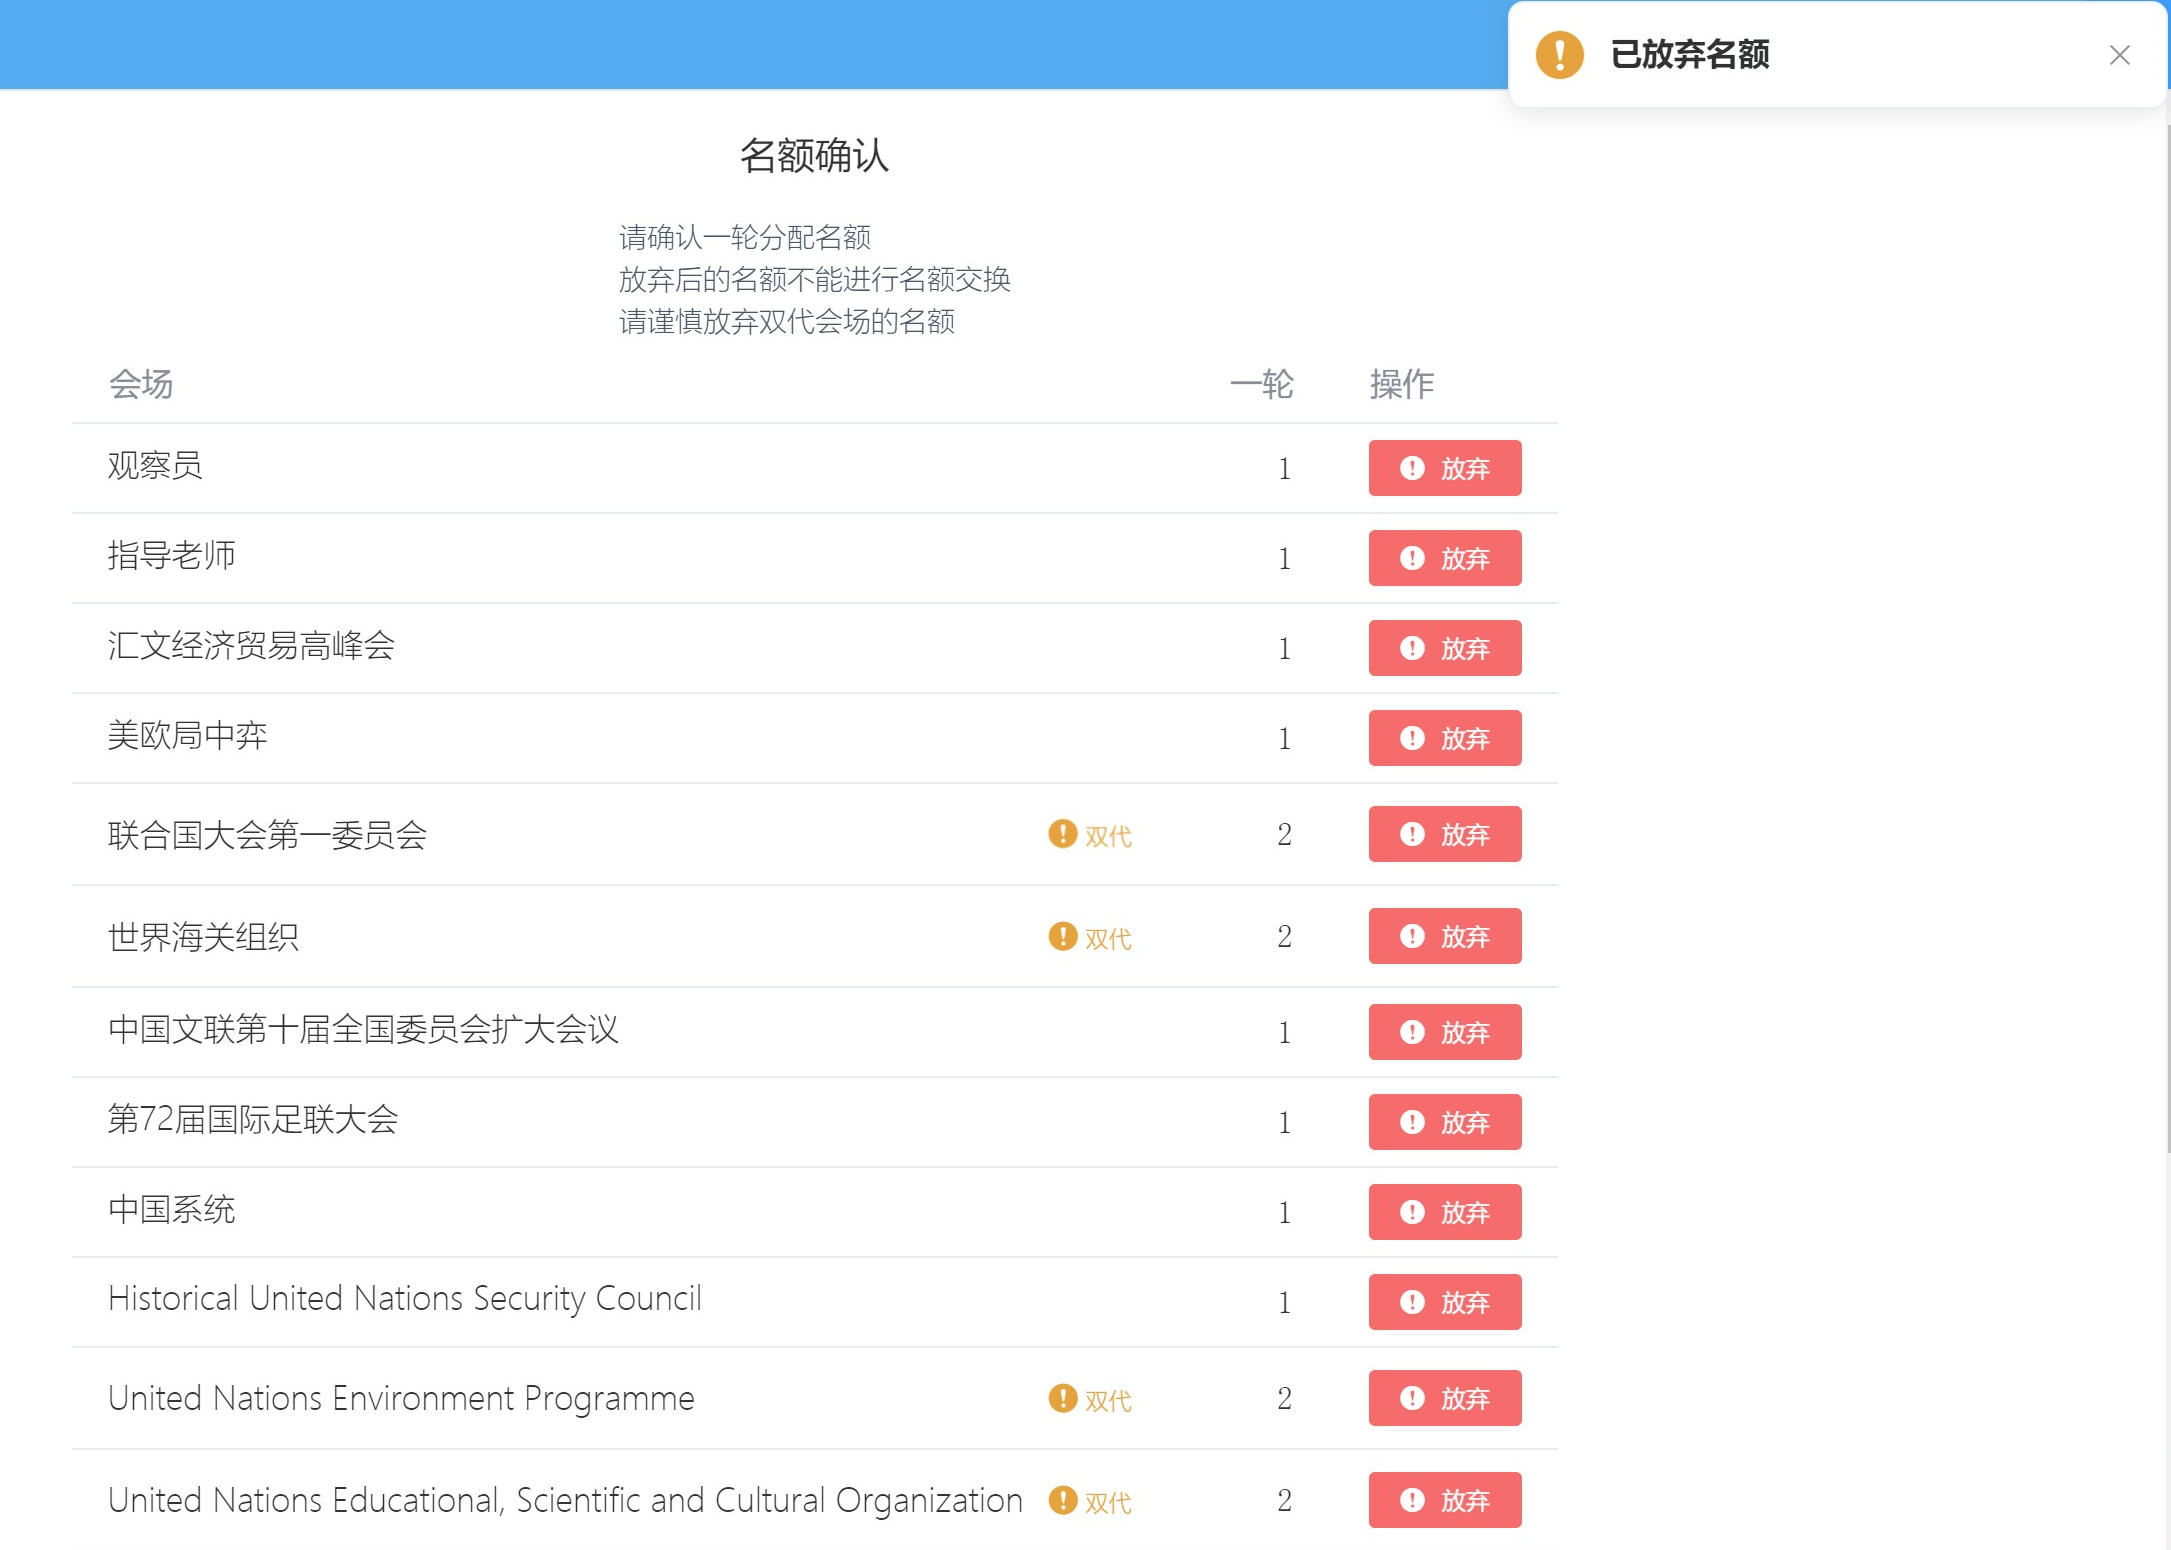Click 双代 warning icon for 联合国大会第一委员会

[x=1062, y=833]
